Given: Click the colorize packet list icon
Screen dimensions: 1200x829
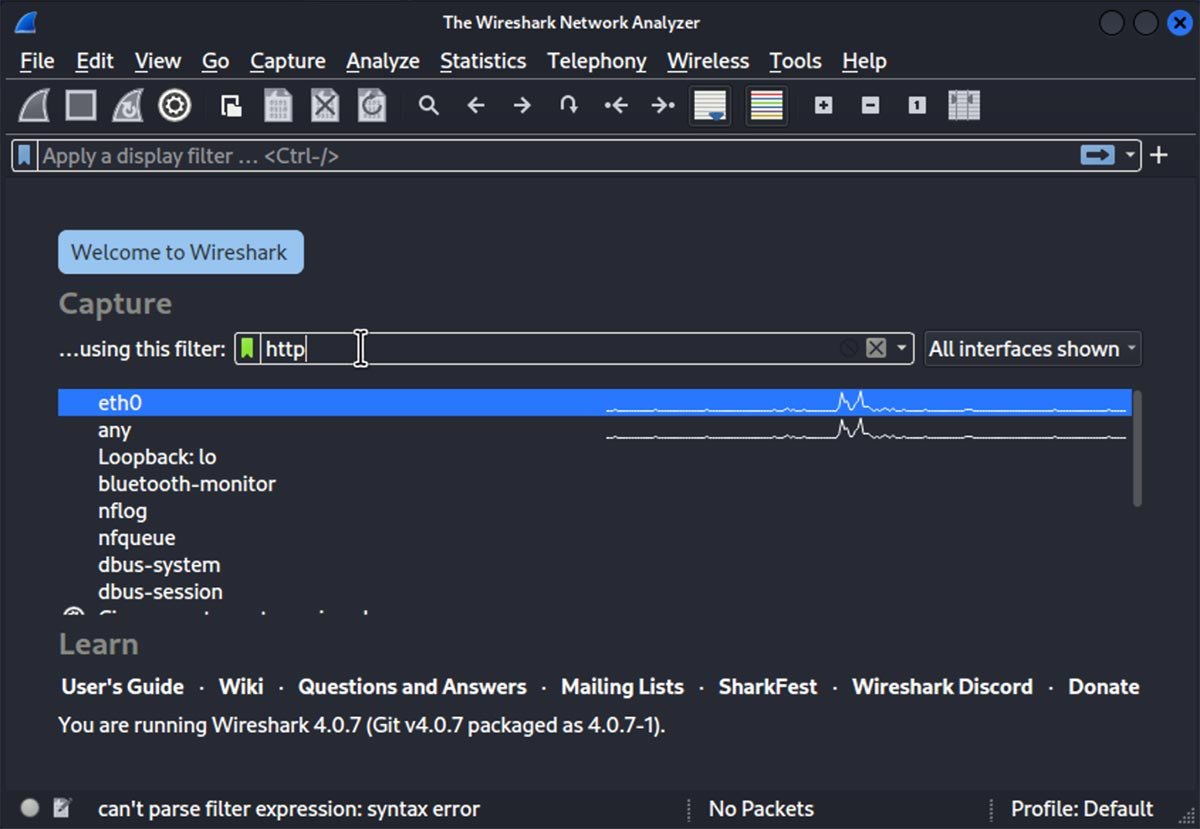Looking at the screenshot, I should pyautogui.click(x=766, y=105).
